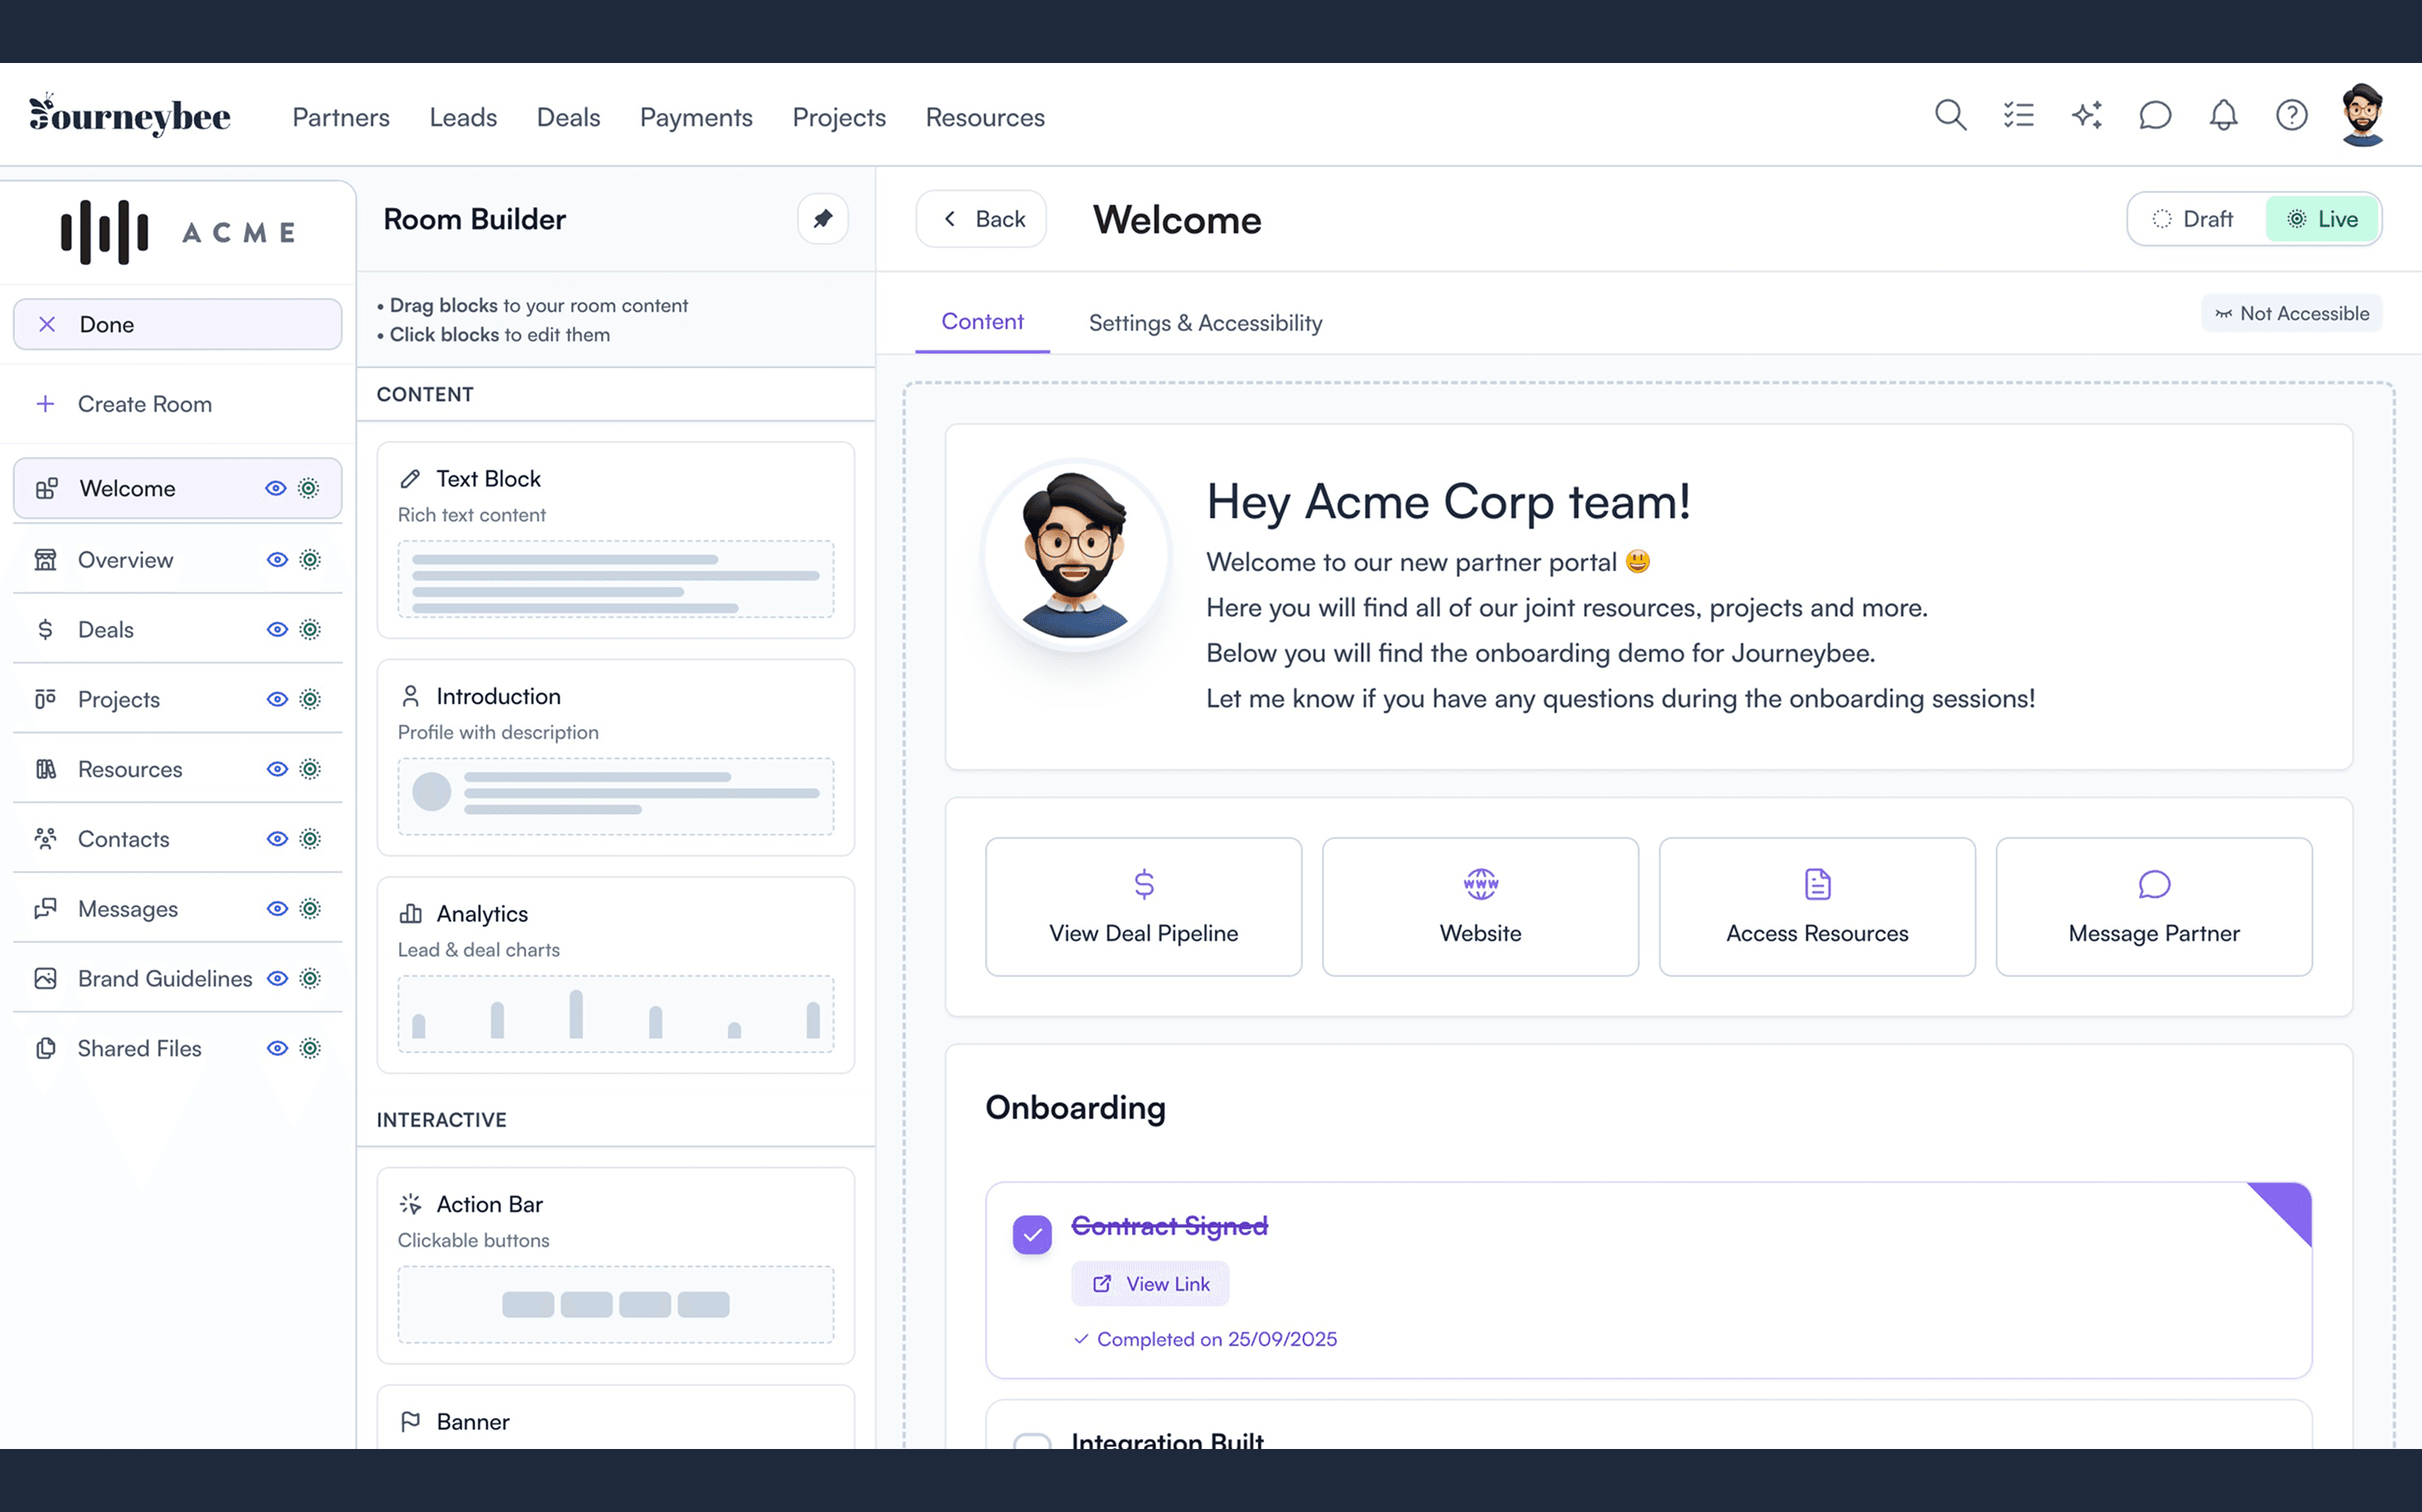2422x1512 pixels.
Task: Pin the Room Builder panel
Action: (x=822, y=218)
